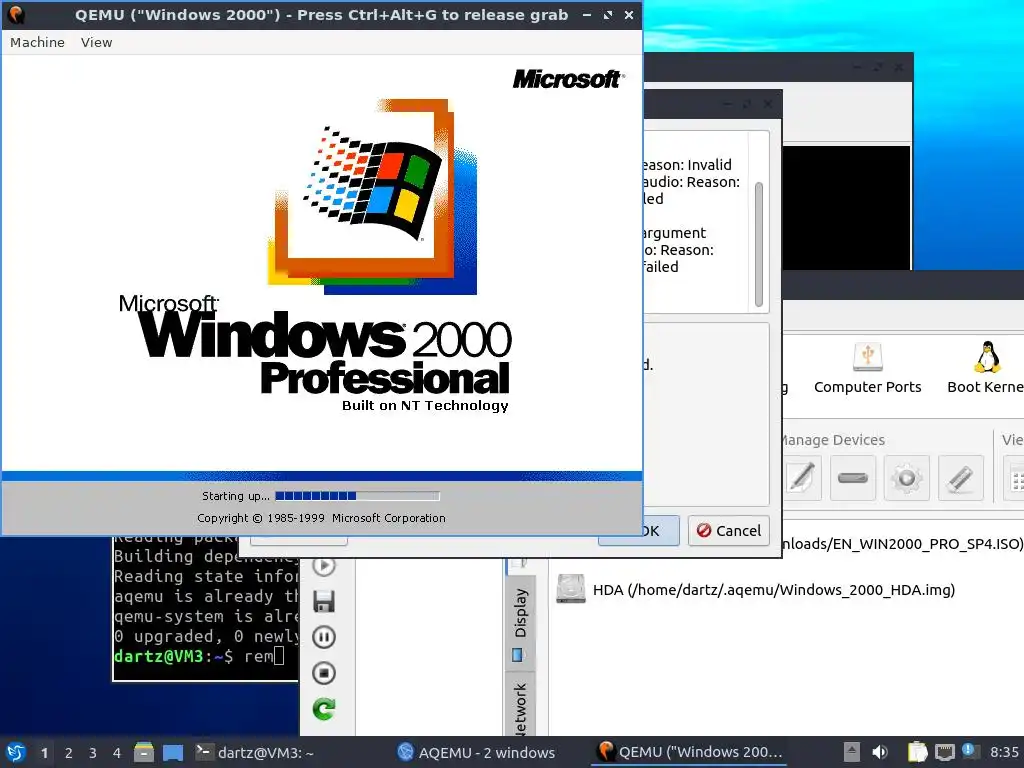Click the edit device pencil icon under Manage Devices
This screenshot has width=1024, height=768.
tap(802, 478)
